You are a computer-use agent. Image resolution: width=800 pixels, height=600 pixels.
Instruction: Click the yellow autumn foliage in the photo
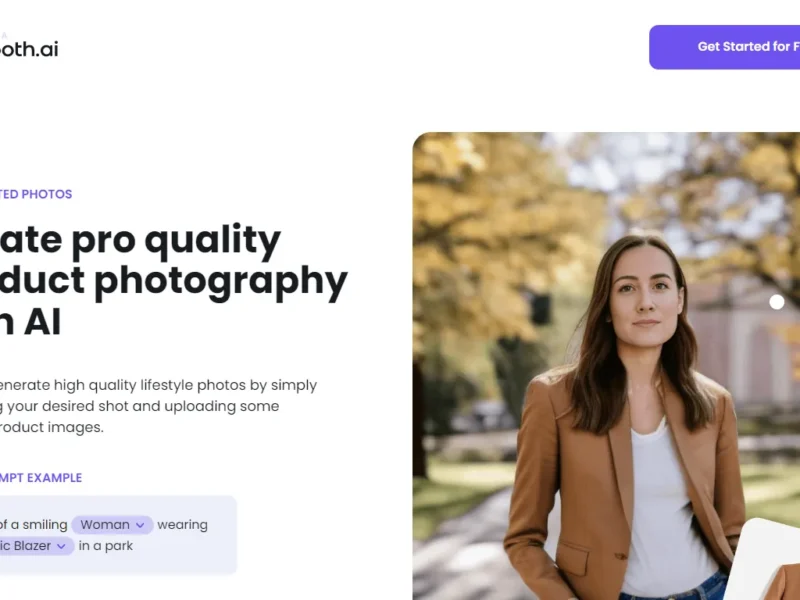[485, 214]
